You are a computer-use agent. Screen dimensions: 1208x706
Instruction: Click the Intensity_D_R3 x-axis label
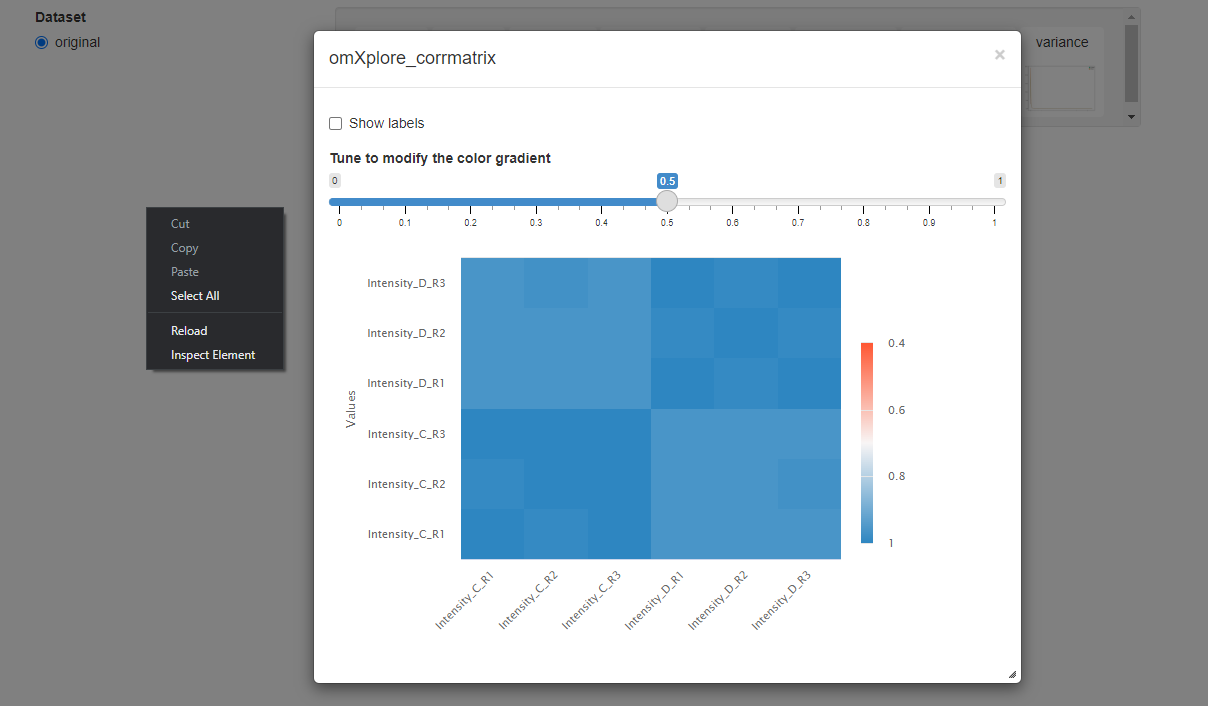[x=781, y=600]
